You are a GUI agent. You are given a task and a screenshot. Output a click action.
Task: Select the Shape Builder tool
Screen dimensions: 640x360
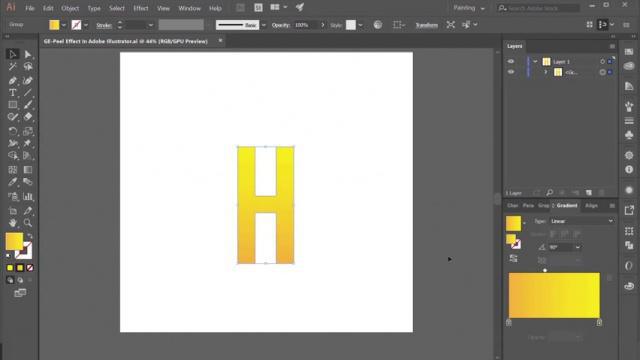click(12, 156)
